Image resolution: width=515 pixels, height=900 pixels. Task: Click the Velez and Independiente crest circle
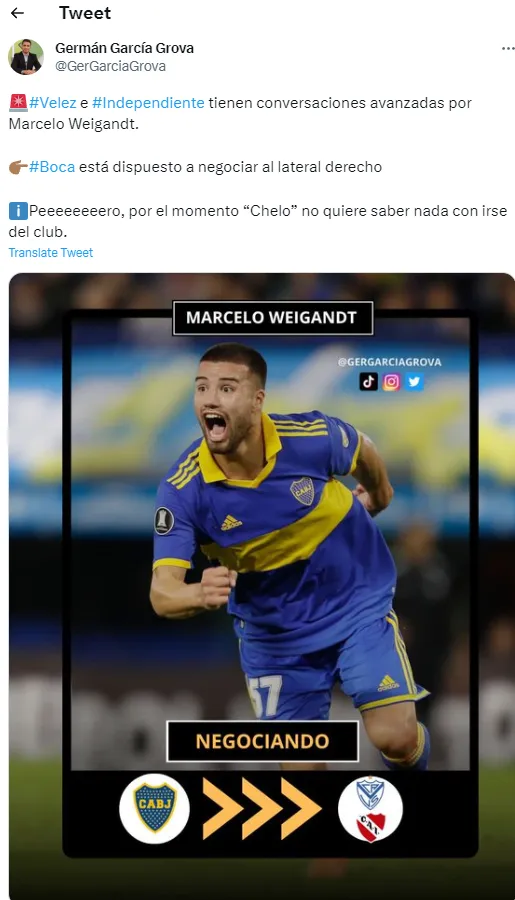pyautogui.click(x=370, y=809)
